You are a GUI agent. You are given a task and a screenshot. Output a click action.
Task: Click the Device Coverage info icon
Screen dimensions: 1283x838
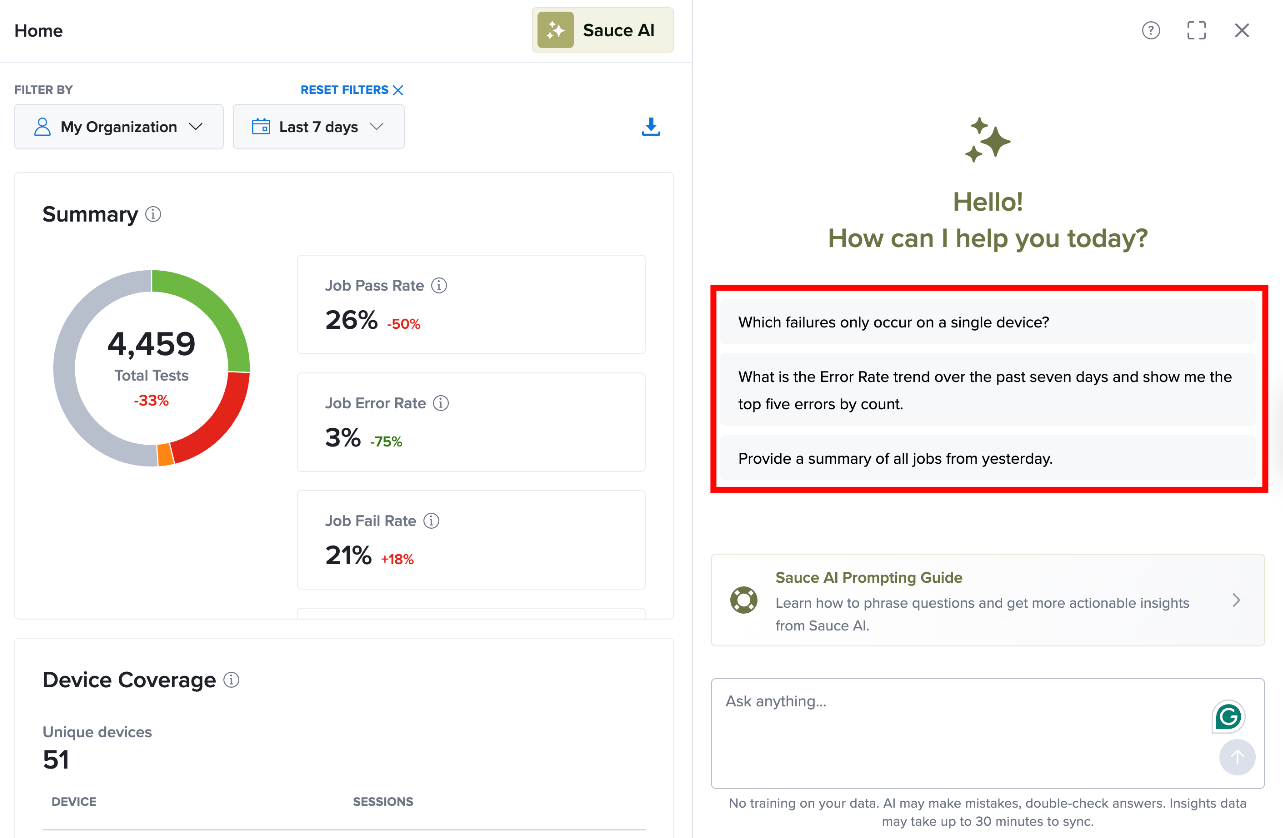coord(231,680)
